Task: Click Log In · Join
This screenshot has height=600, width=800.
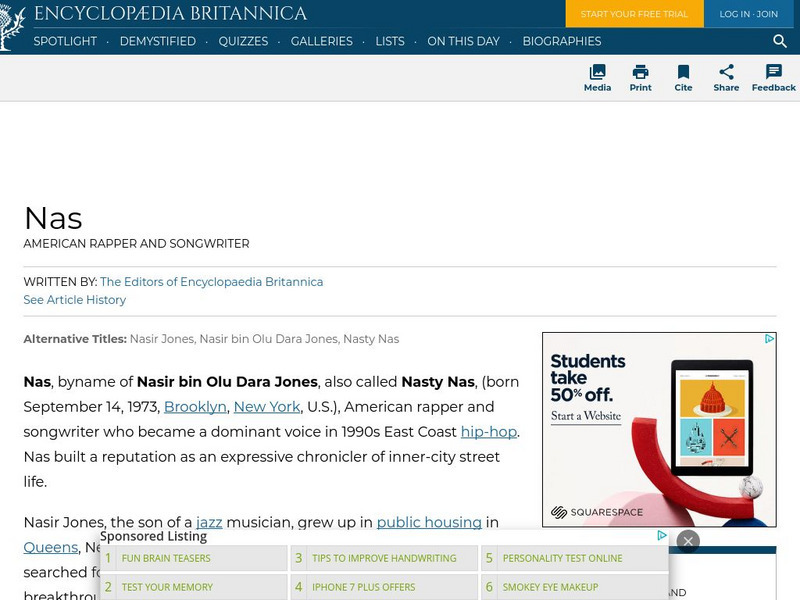Action: 748,14
